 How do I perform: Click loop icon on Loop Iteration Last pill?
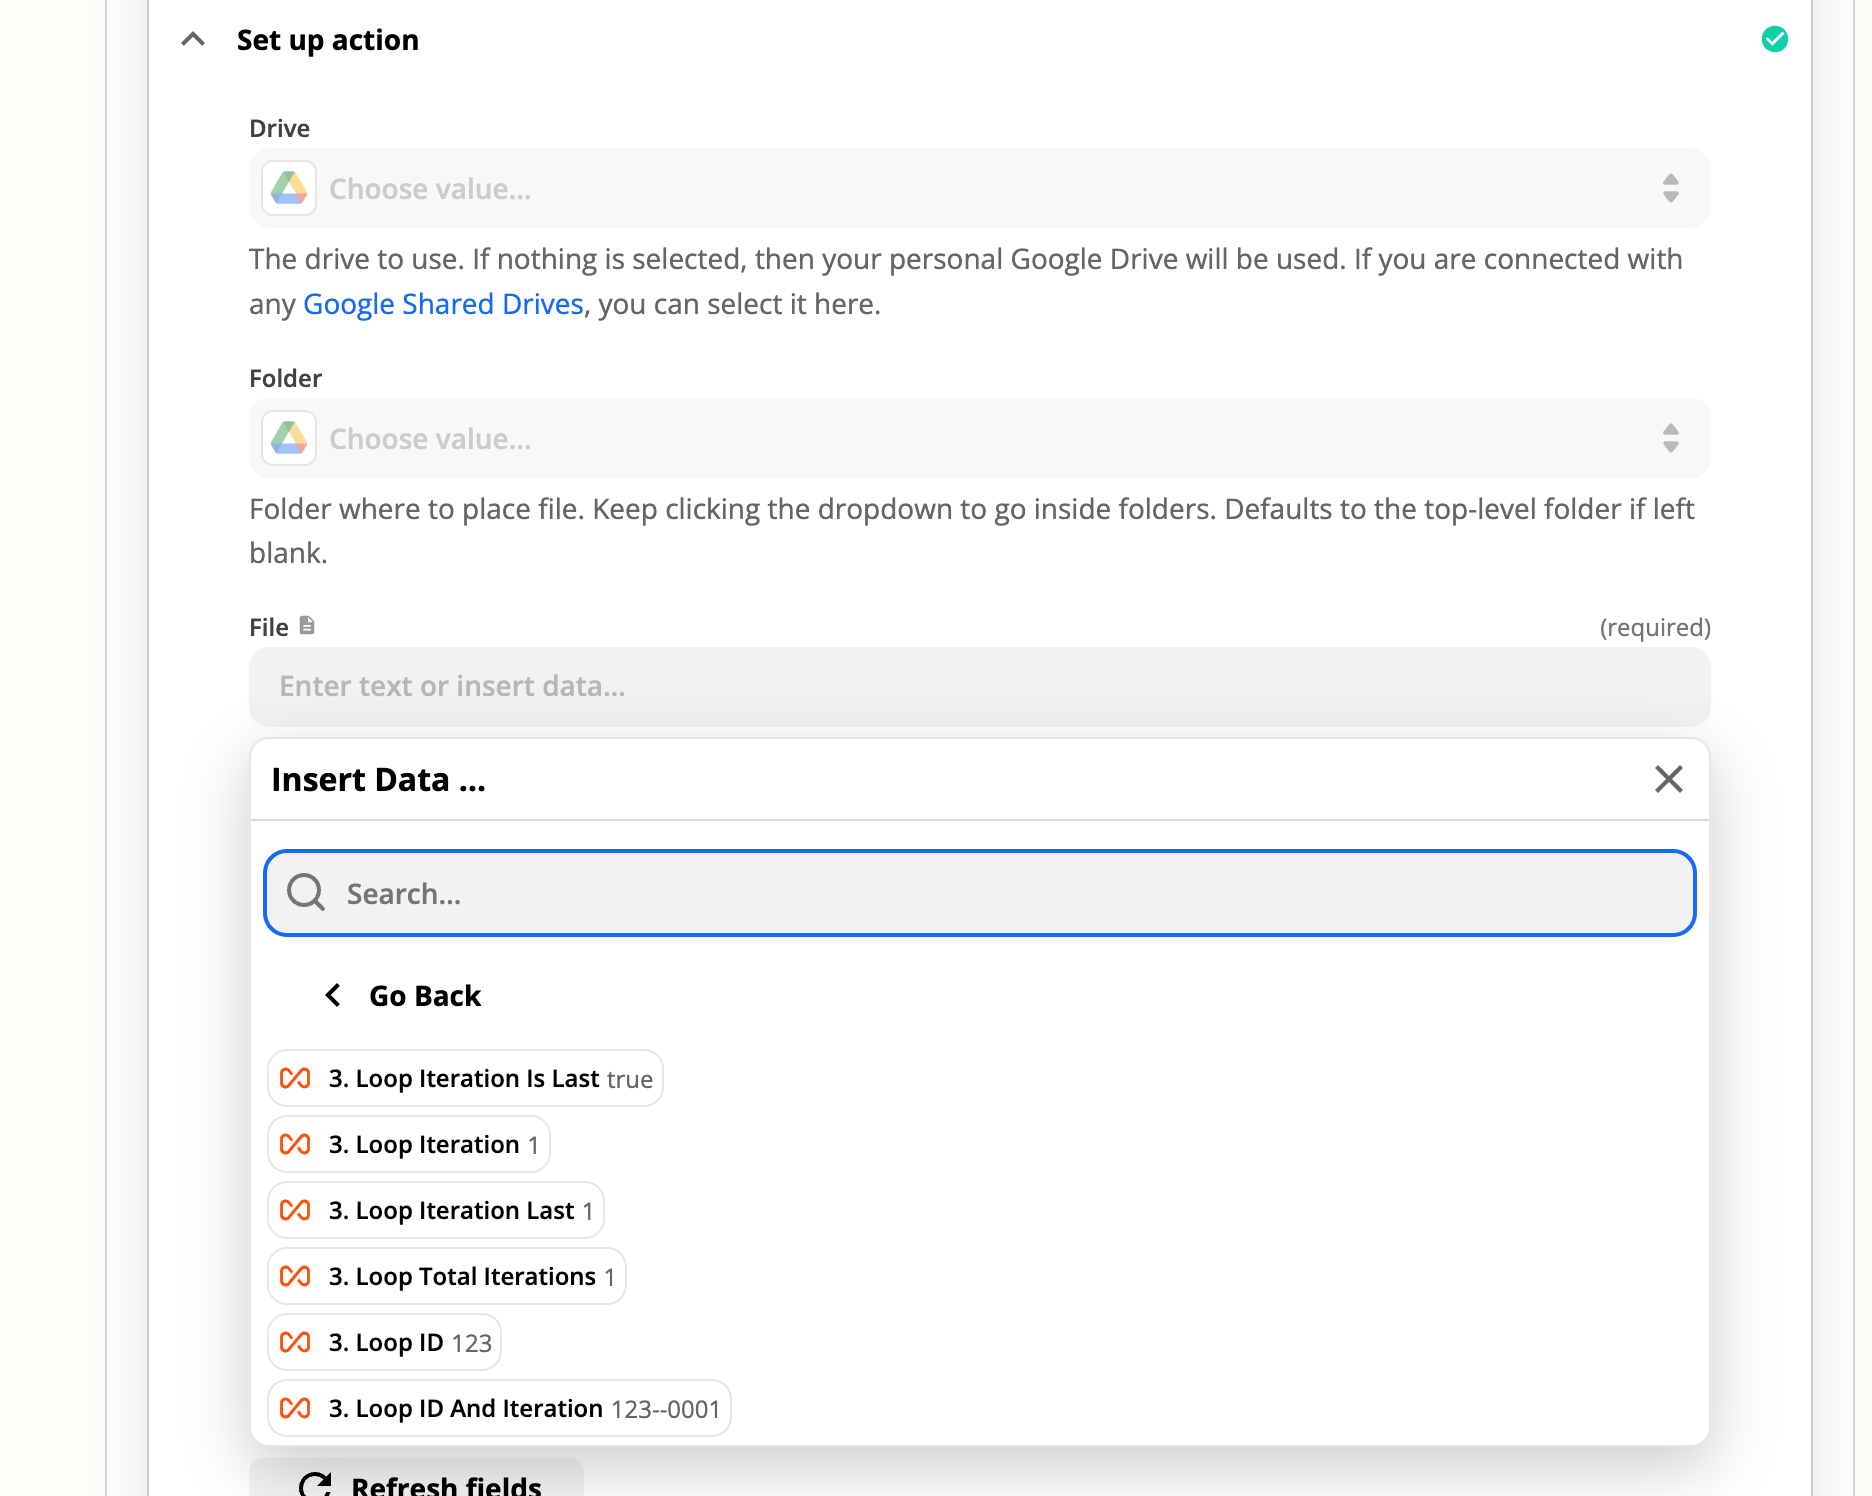[295, 1210]
